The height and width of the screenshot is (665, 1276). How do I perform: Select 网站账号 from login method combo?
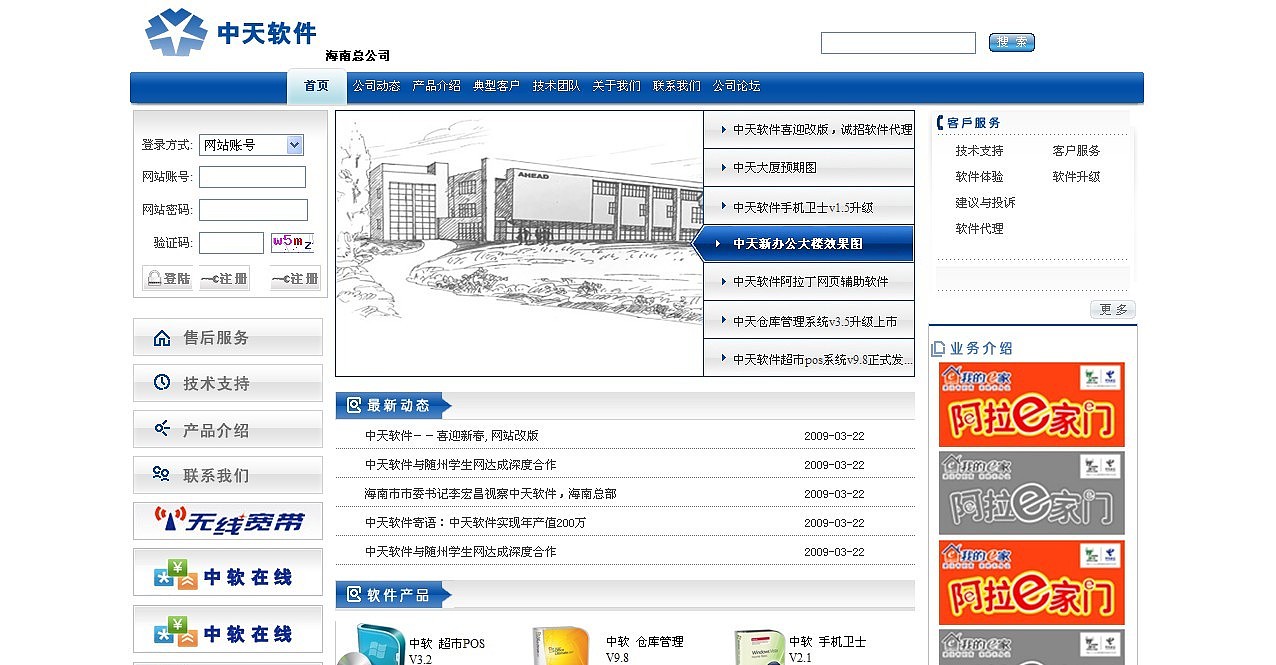pos(250,144)
